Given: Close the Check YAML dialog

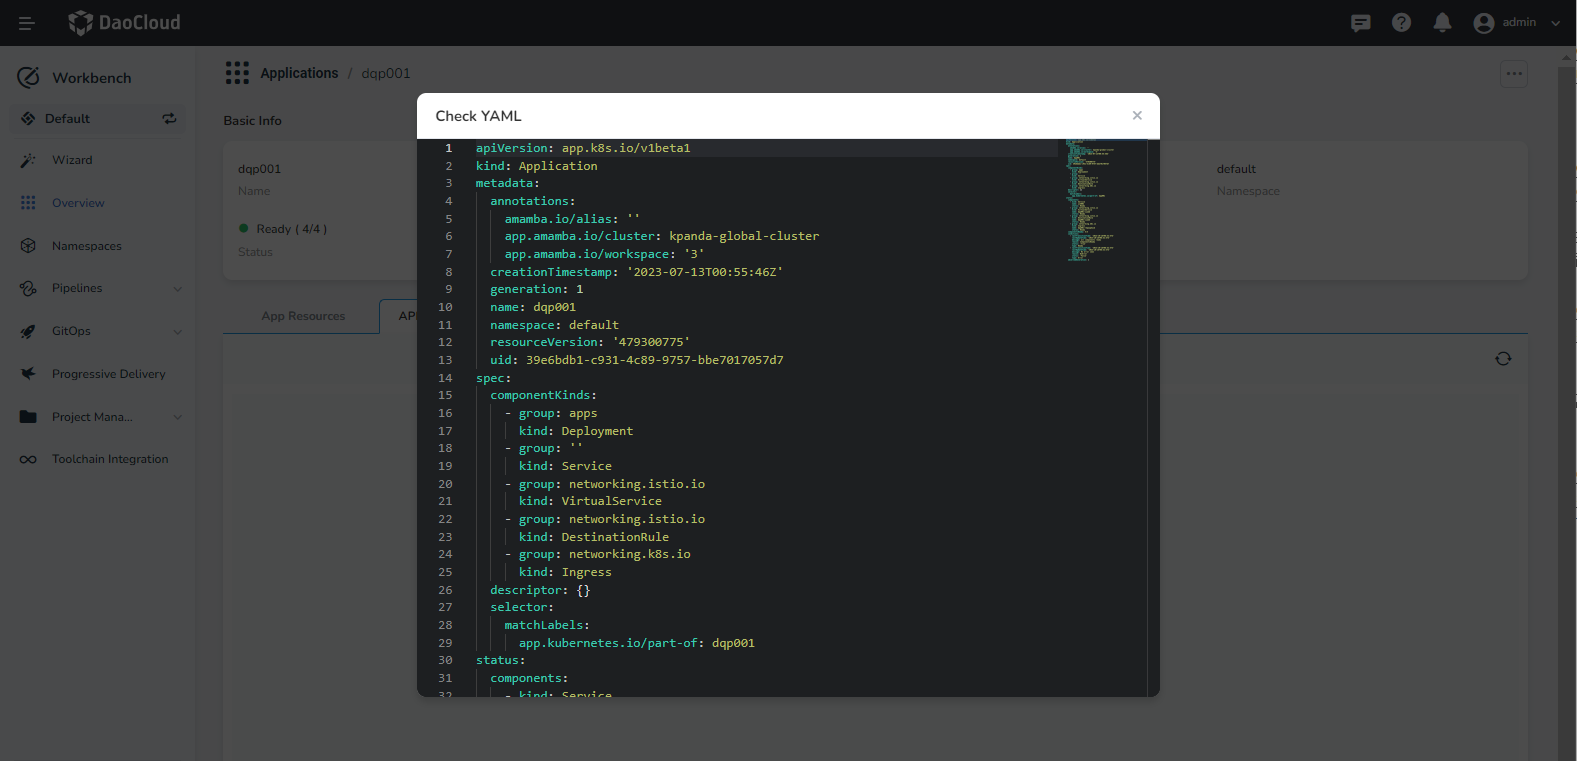Looking at the screenshot, I should pos(1137,115).
